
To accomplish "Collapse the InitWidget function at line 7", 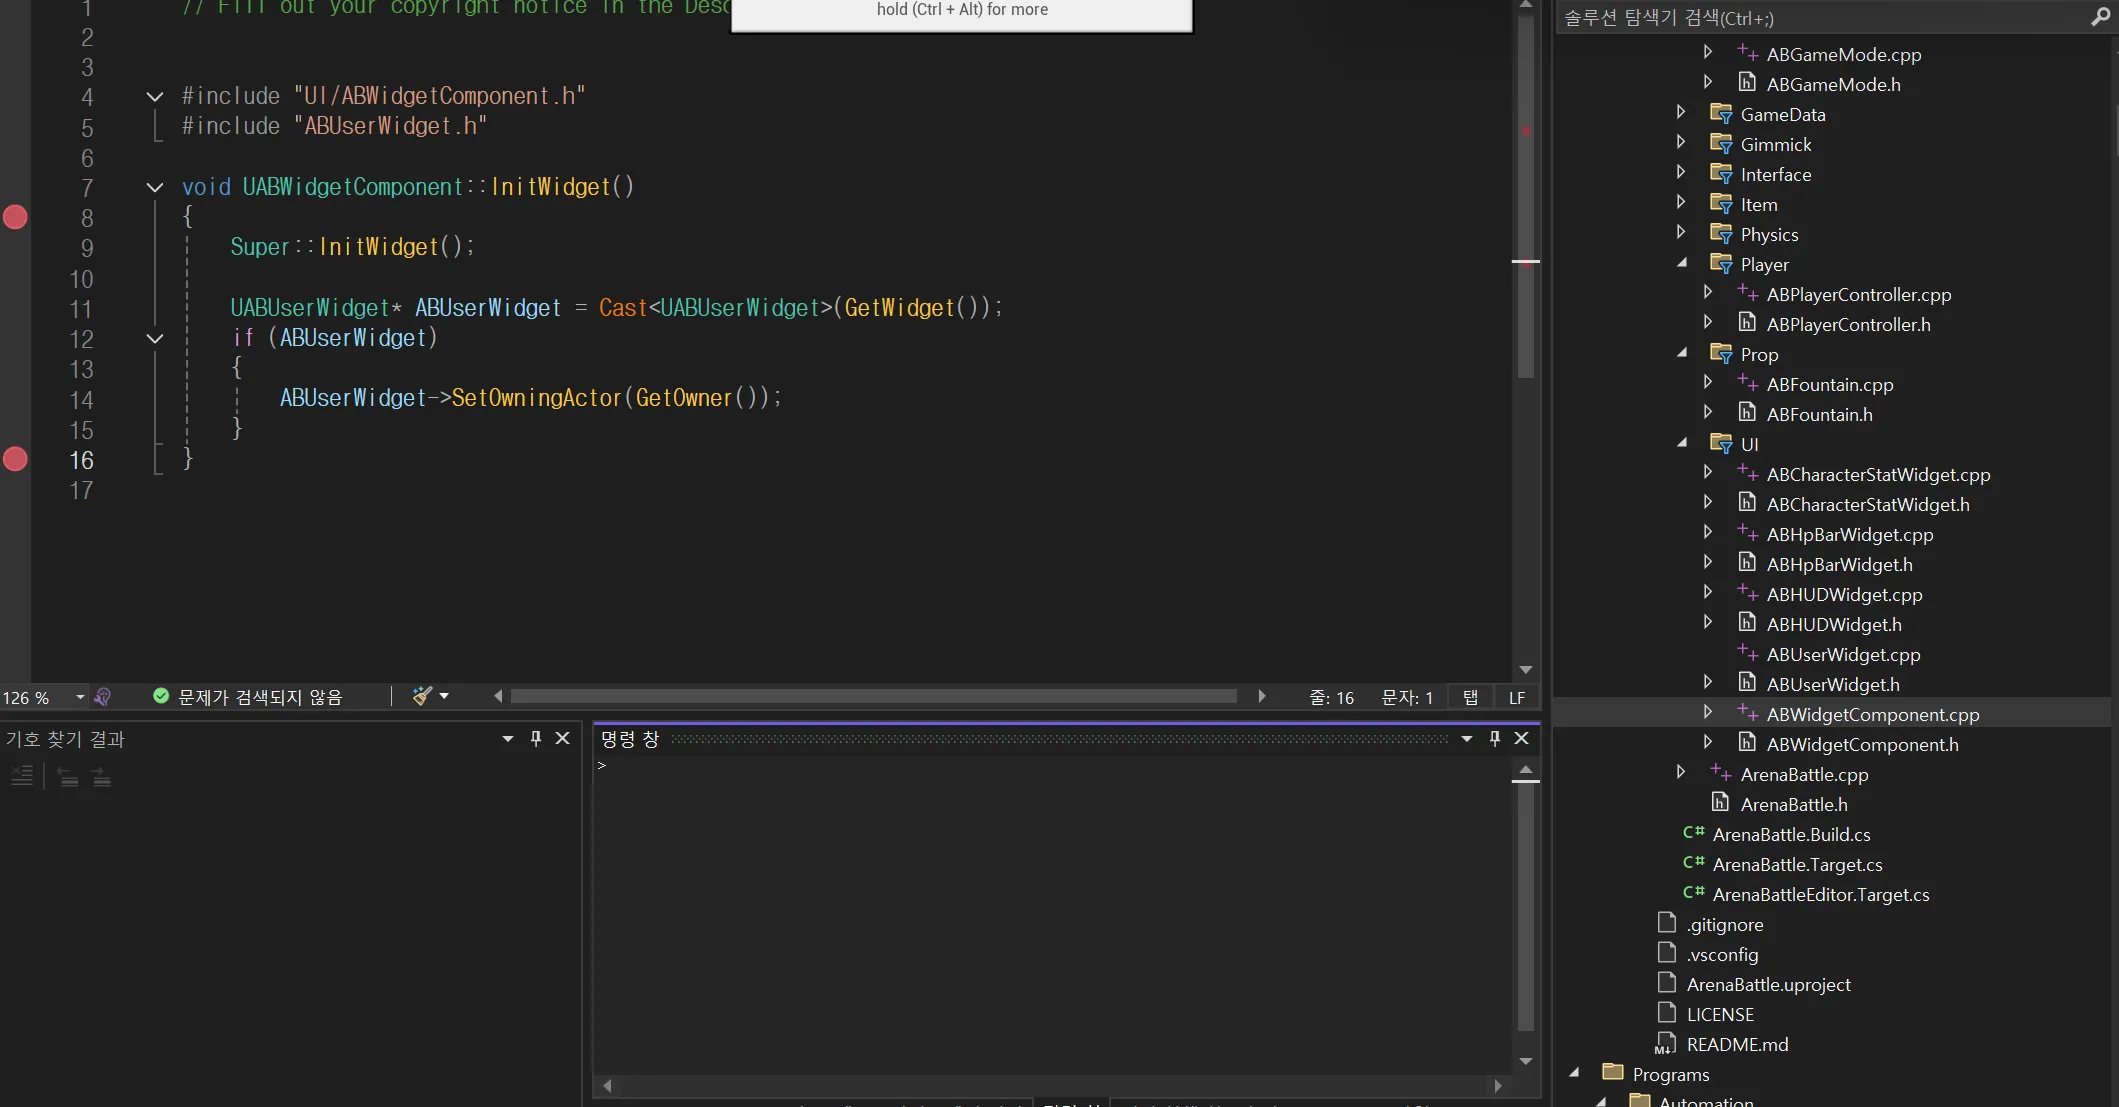I will 155,187.
